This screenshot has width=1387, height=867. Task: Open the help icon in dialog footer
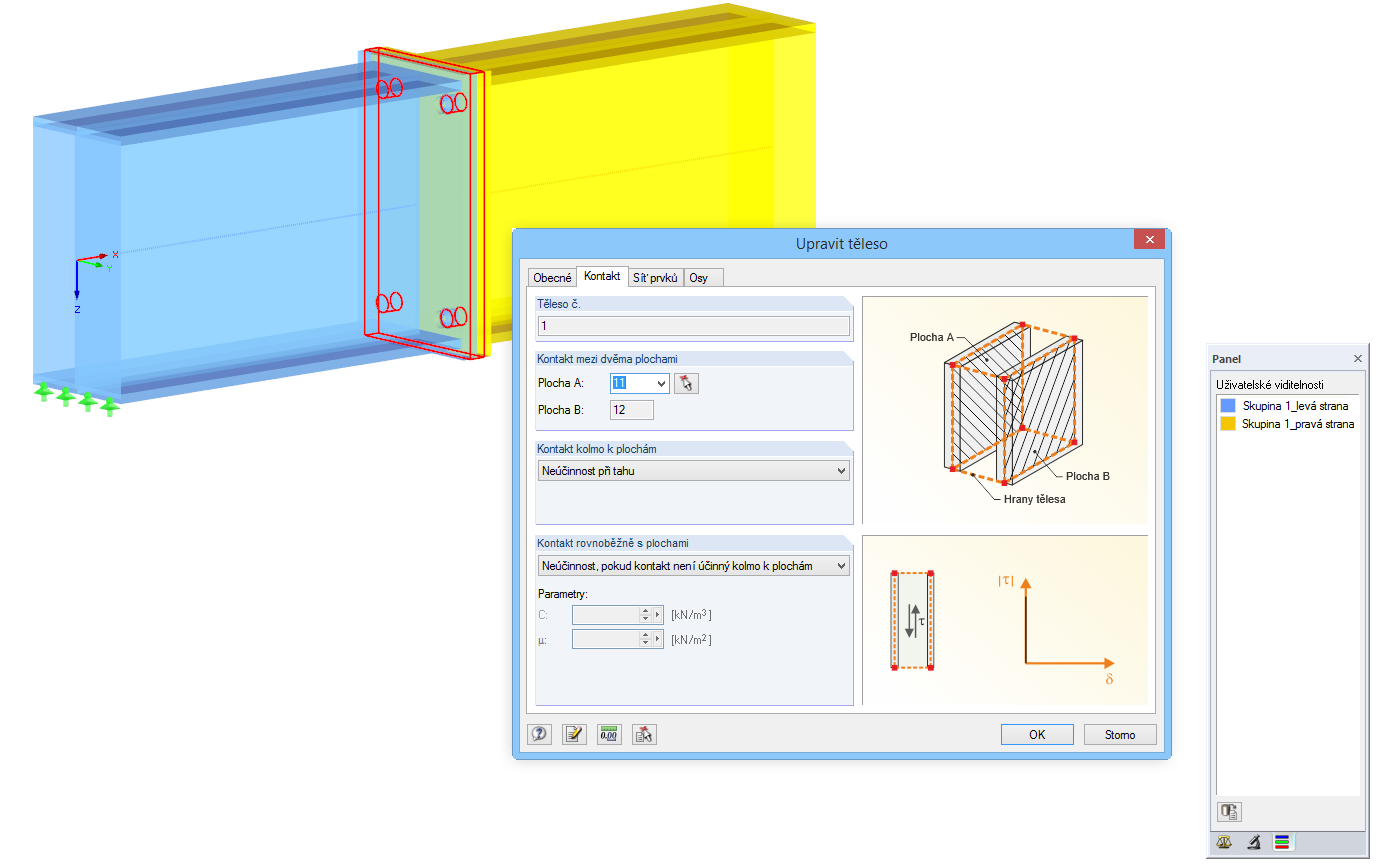coord(540,734)
